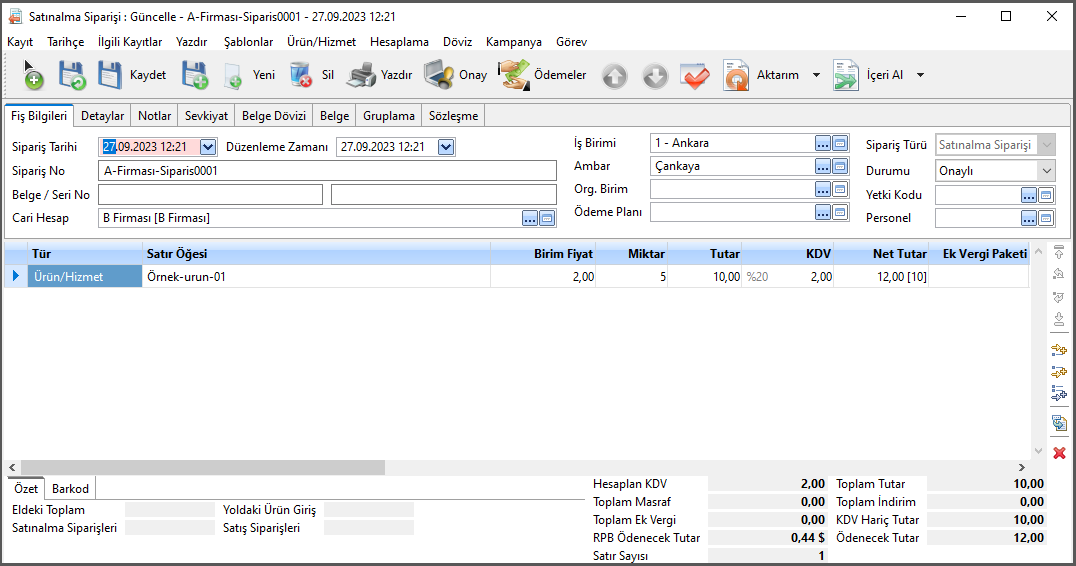
Task: Click the Sipariş No input field
Action: coord(327,171)
